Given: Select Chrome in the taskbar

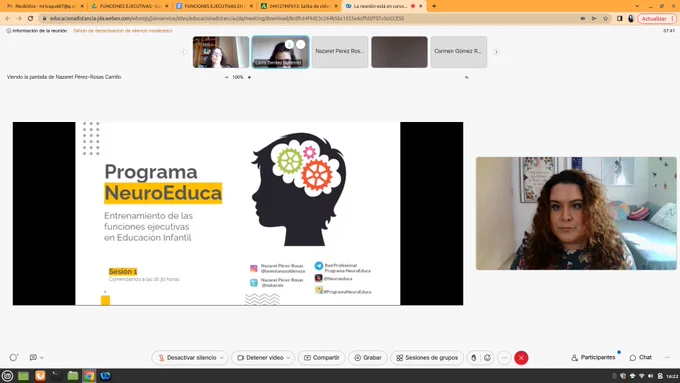Looking at the screenshot, I should pos(89,376).
